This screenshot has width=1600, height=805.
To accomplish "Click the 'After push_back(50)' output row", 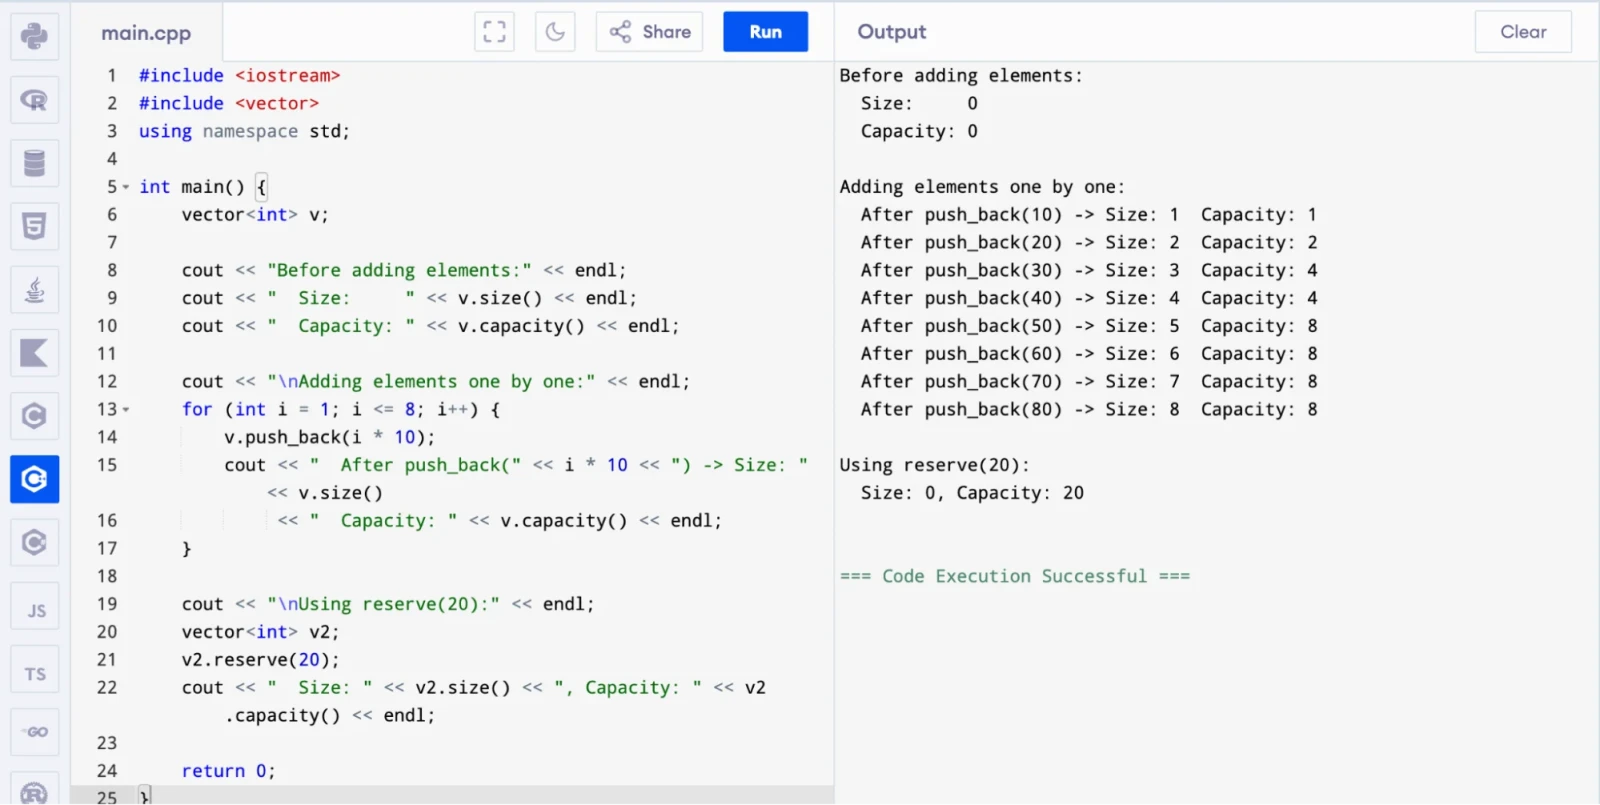I will point(1089,326).
